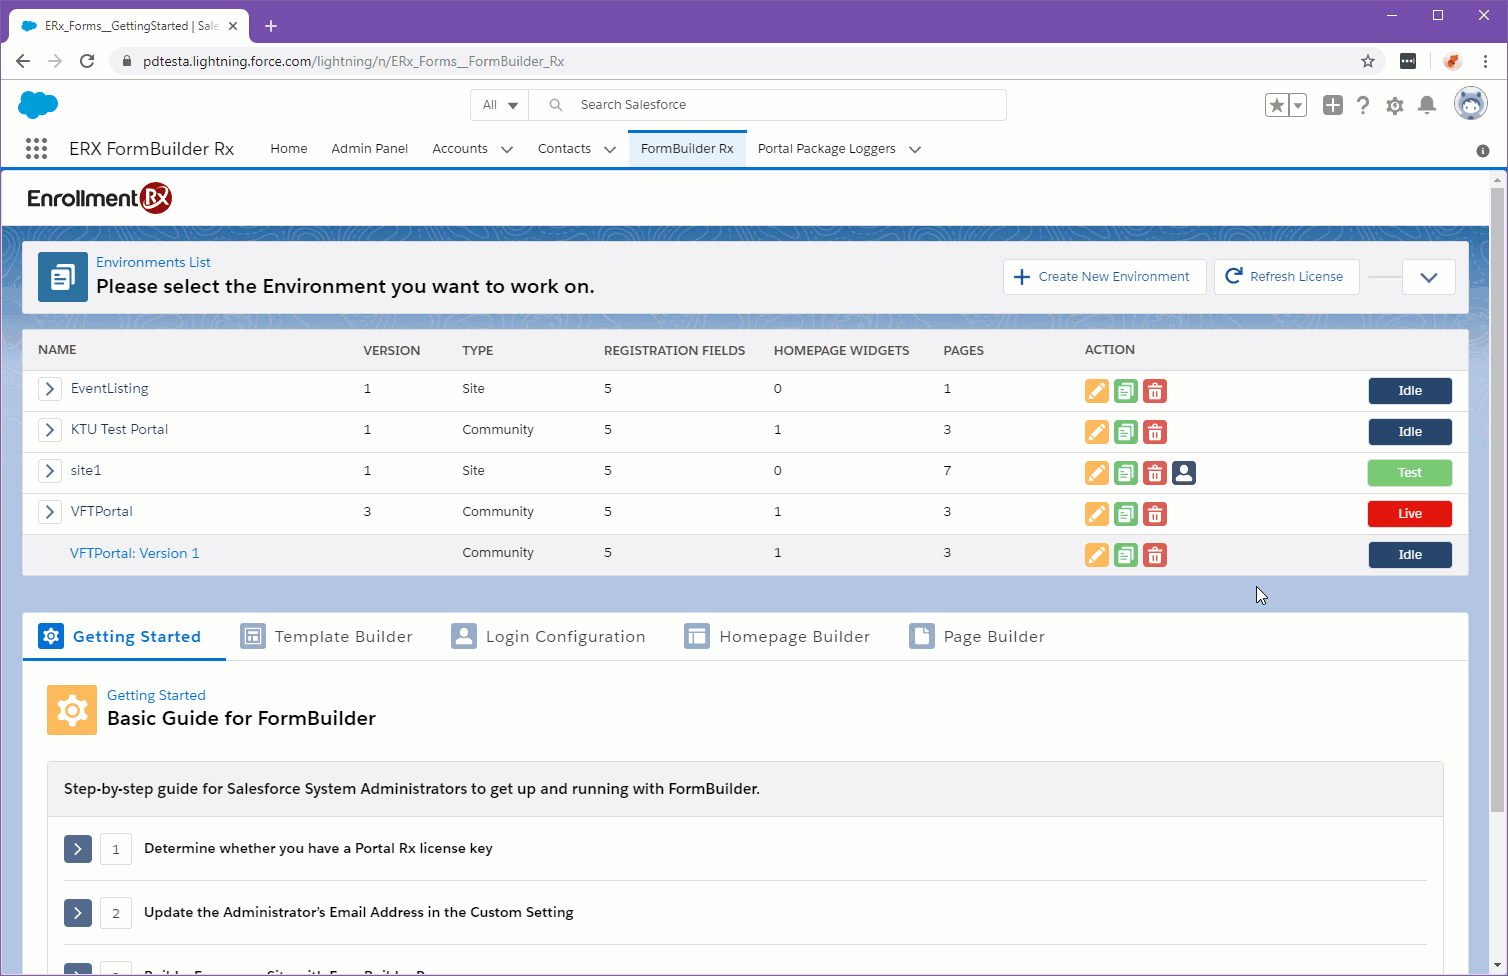Expand step 1 about license key

coord(78,849)
